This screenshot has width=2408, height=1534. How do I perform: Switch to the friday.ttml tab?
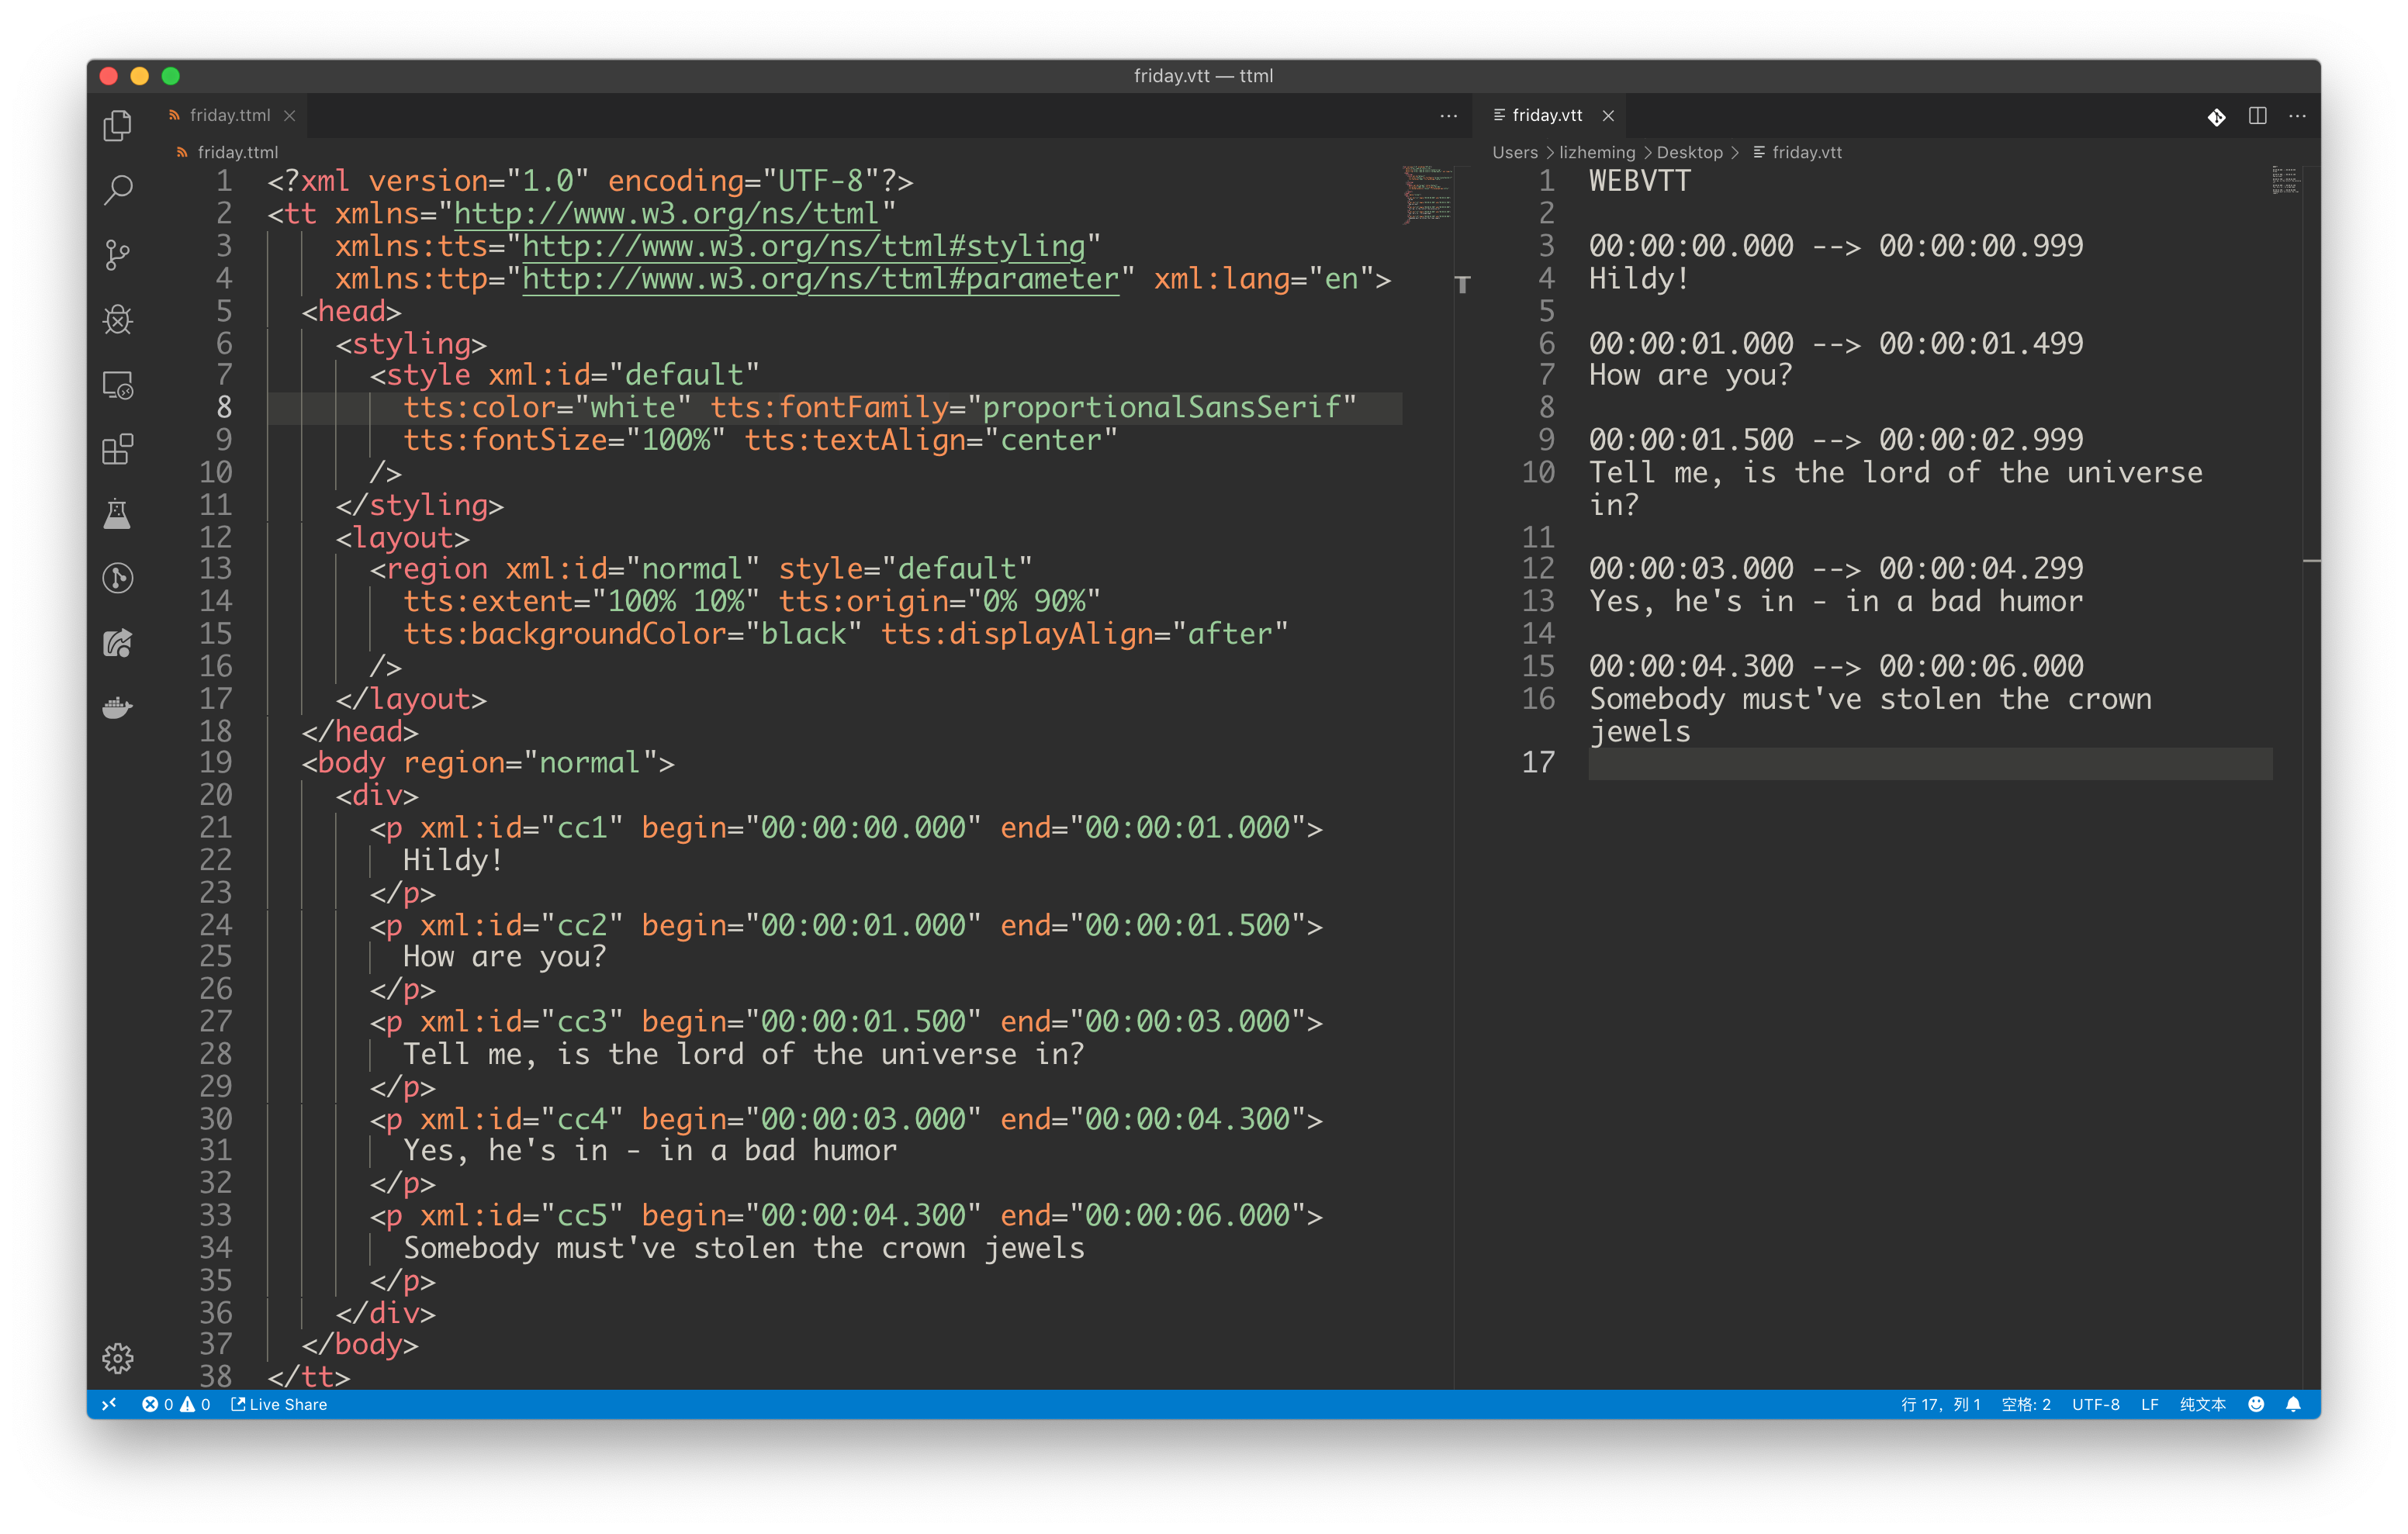tap(230, 116)
